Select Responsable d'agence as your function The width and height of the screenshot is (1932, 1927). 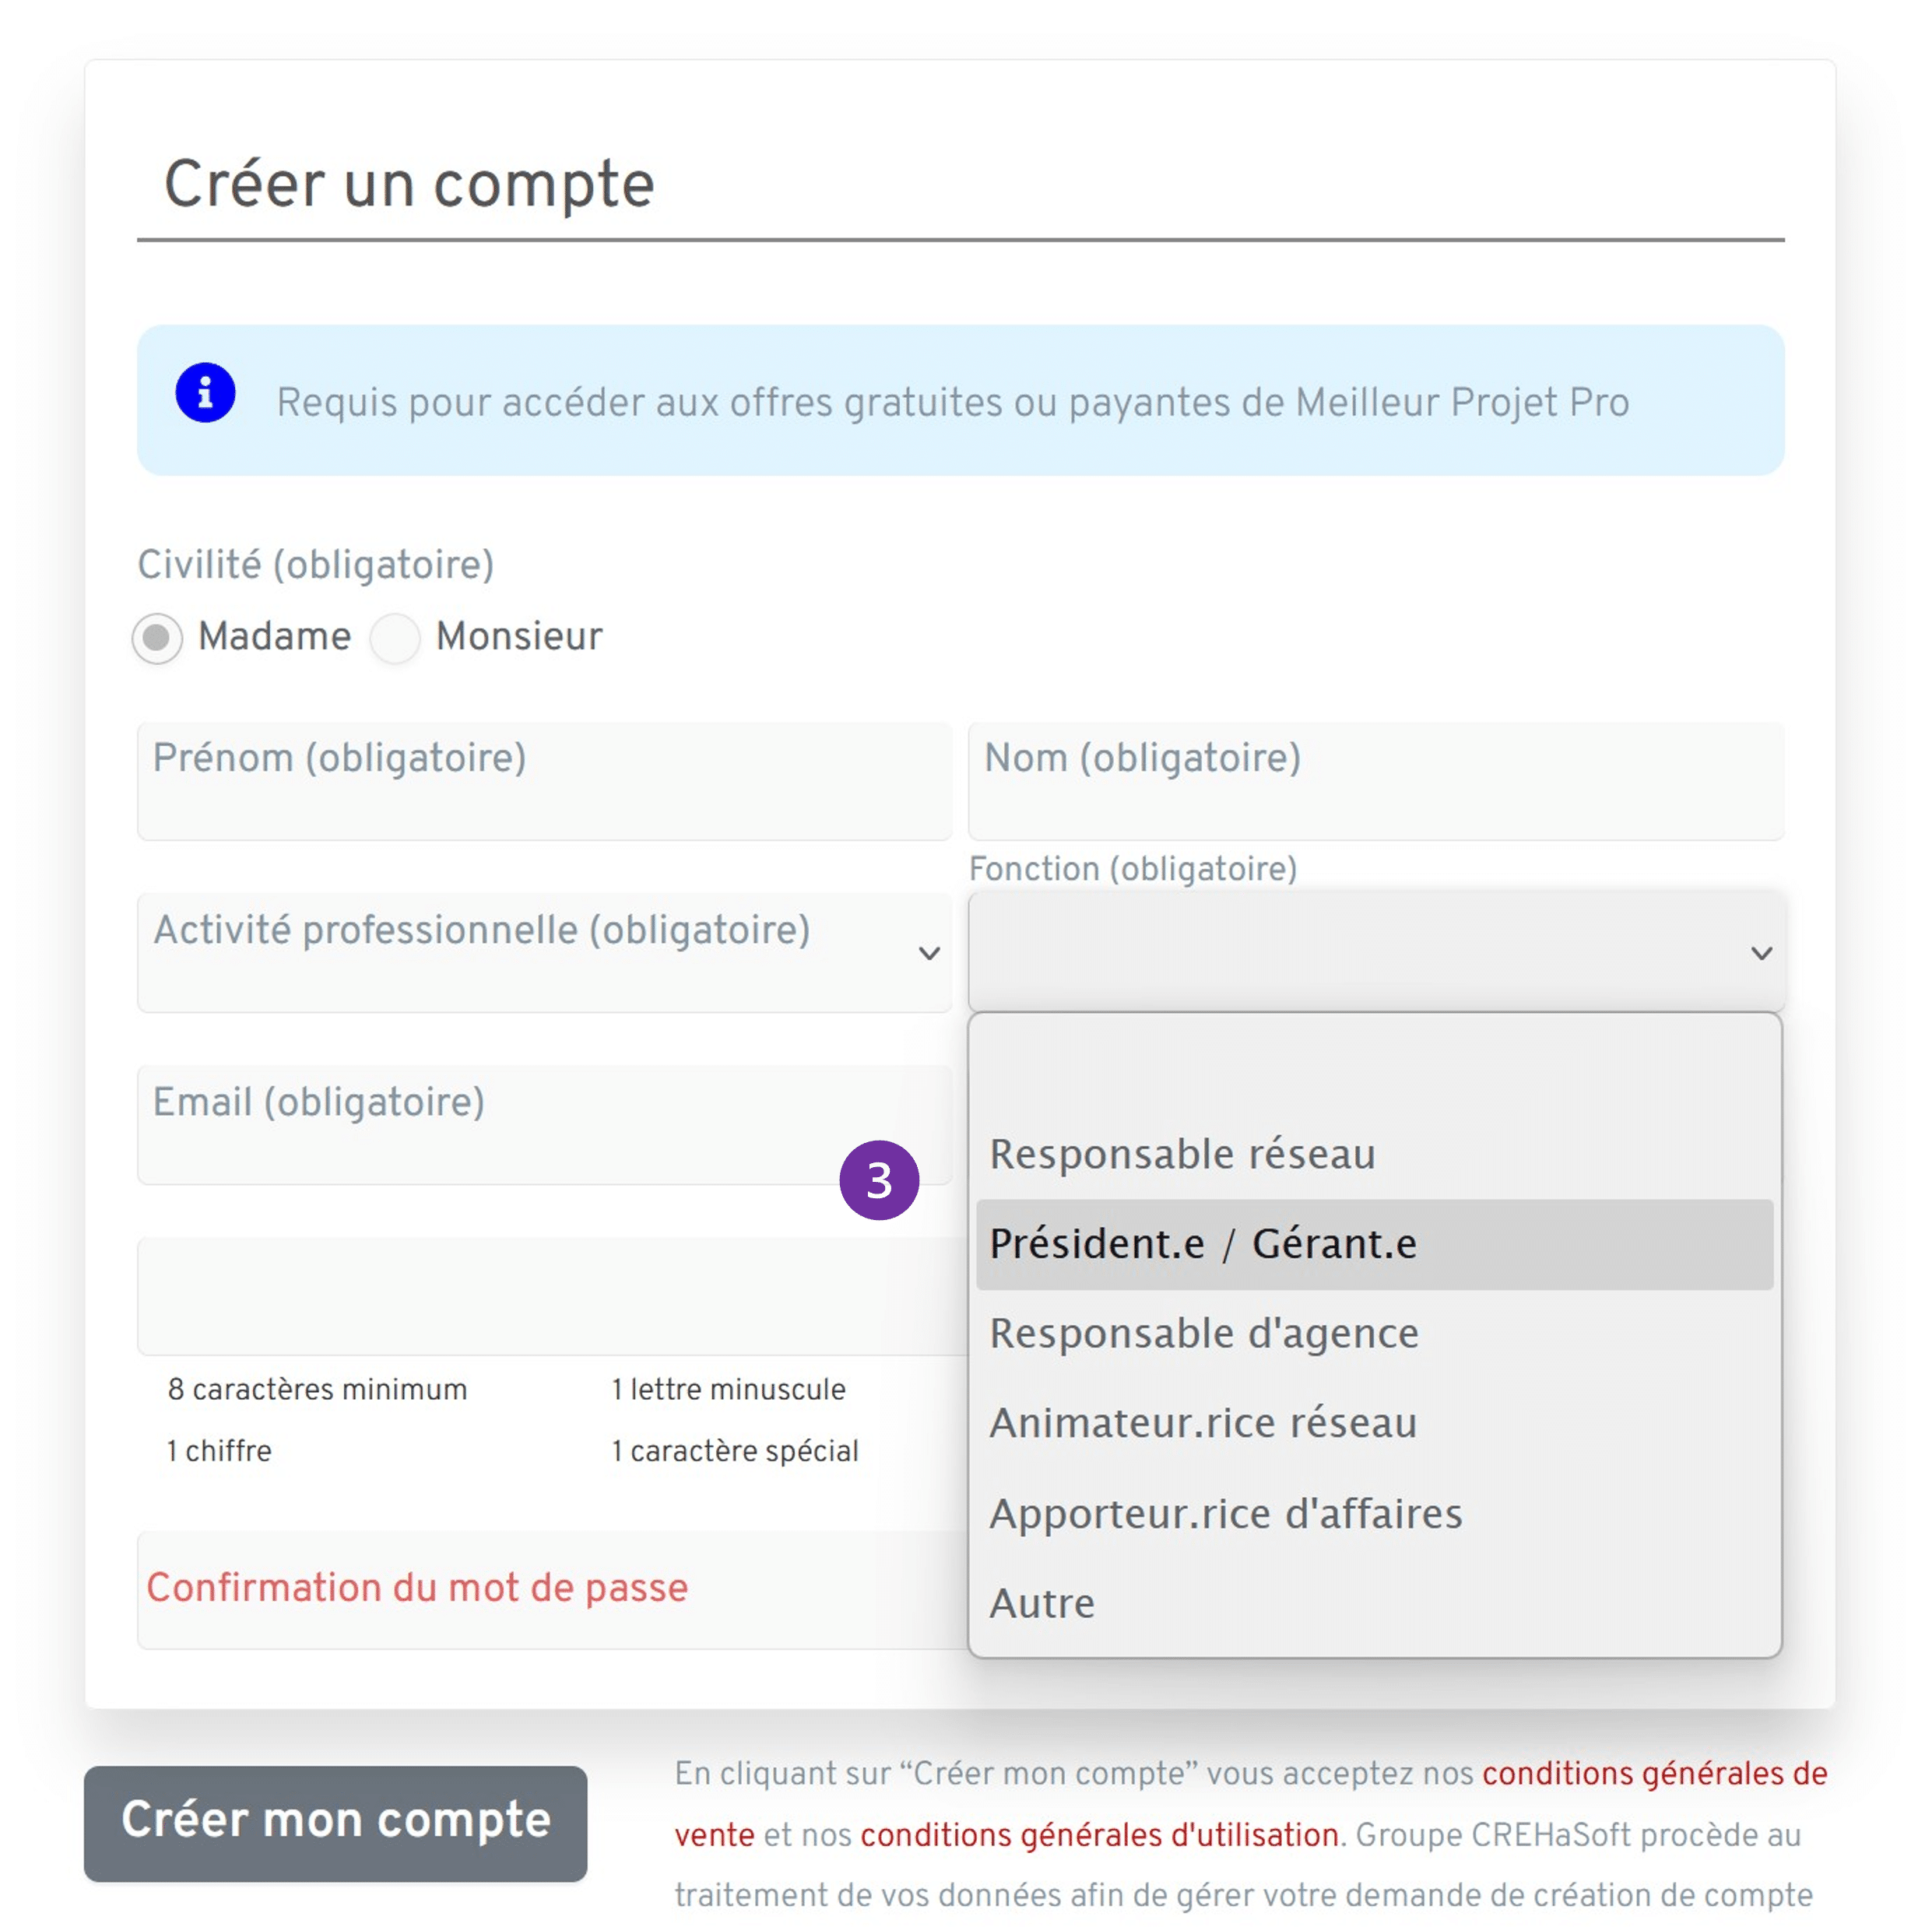1204,1333
